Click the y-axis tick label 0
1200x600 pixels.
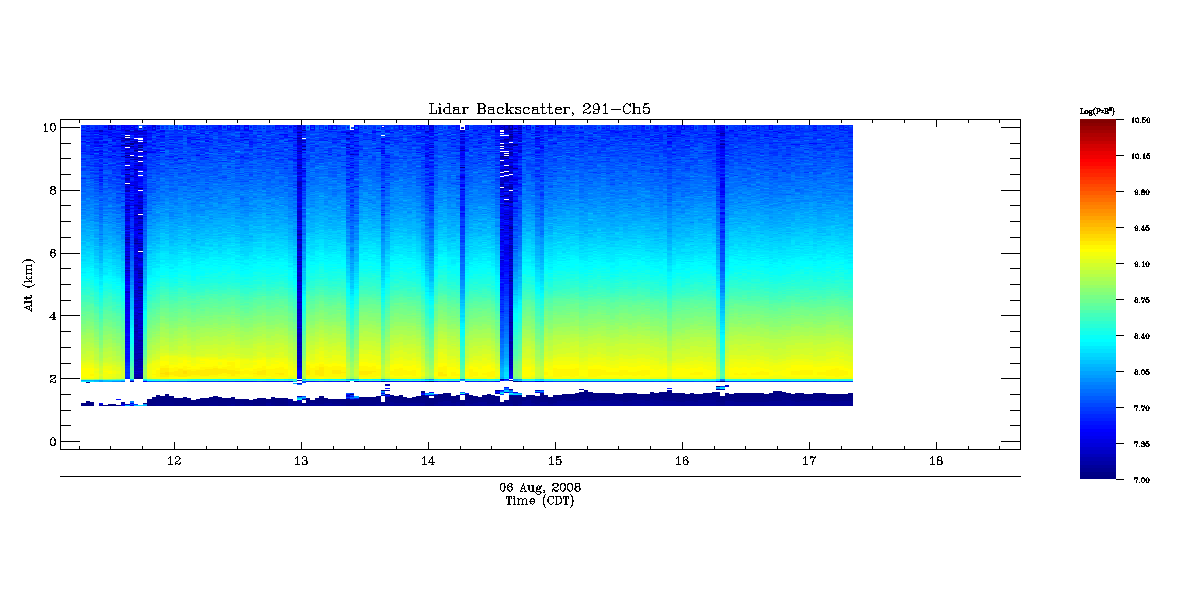52,442
